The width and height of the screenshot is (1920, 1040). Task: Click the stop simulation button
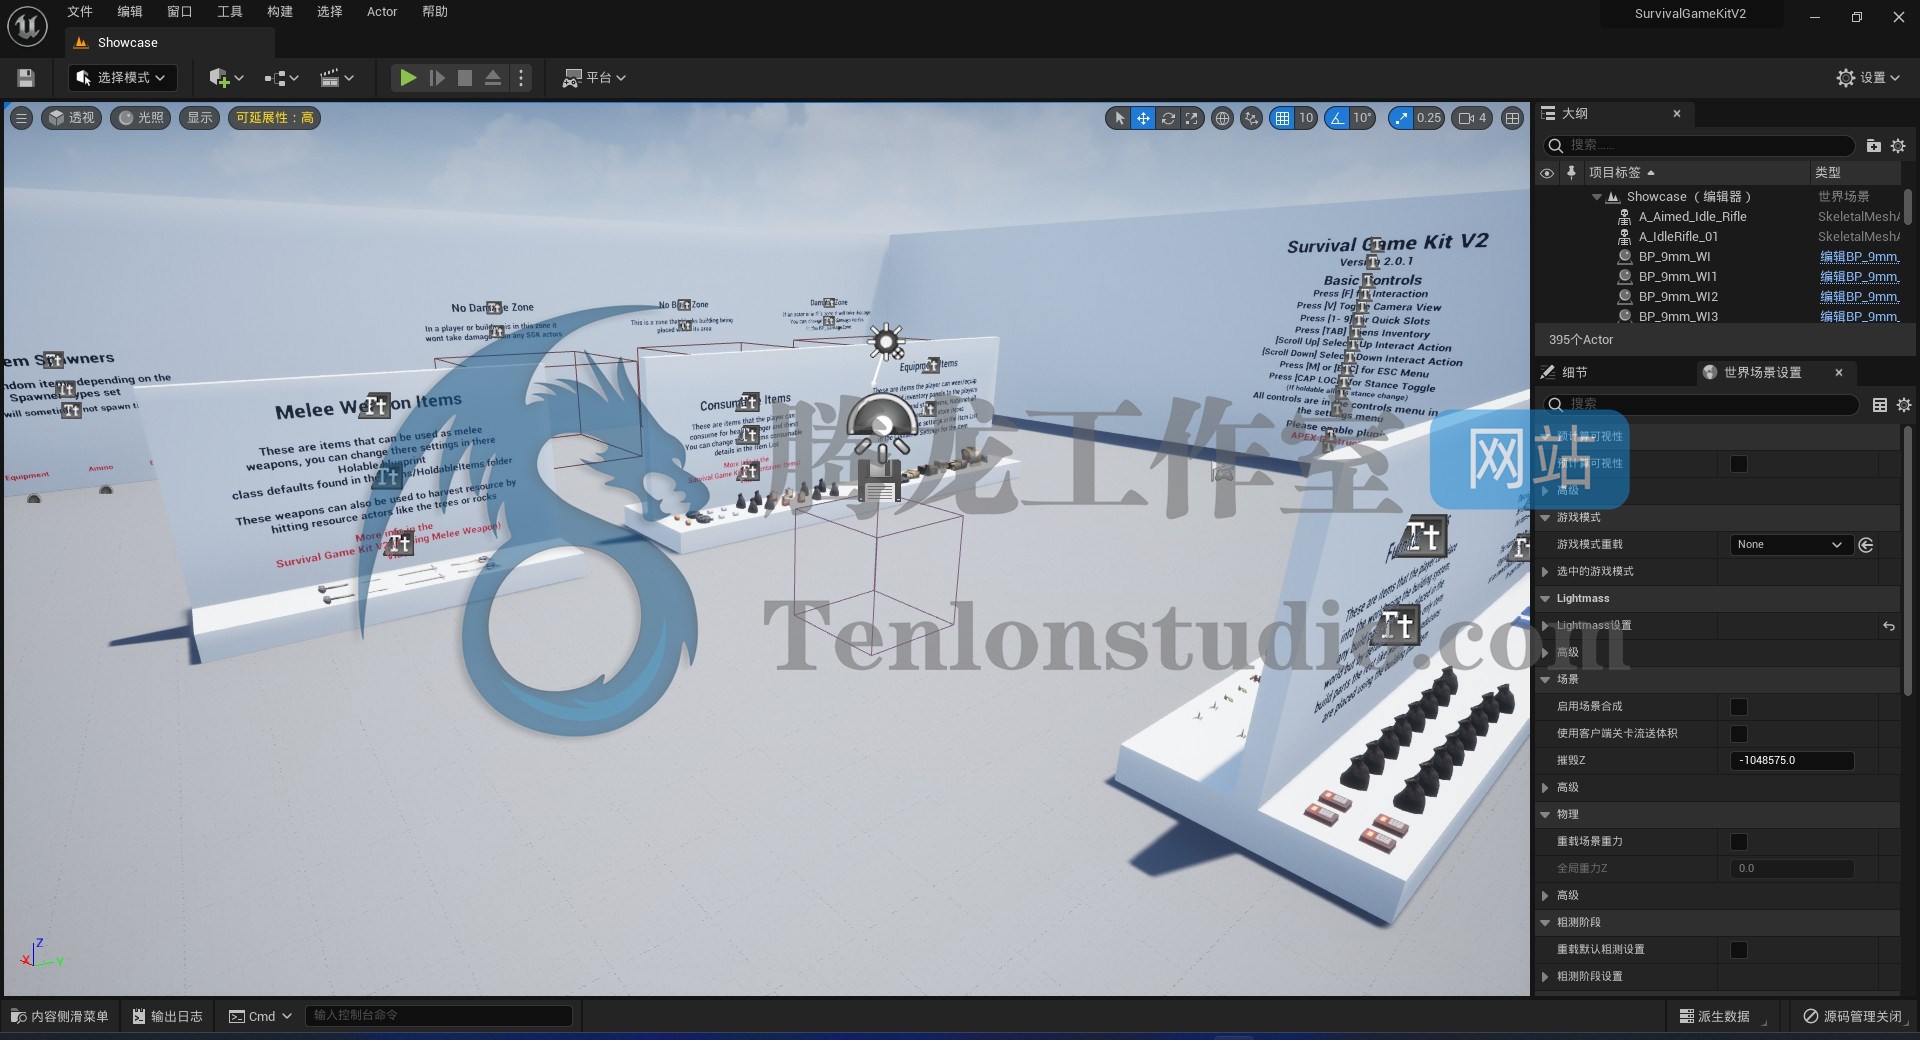click(x=465, y=78)
